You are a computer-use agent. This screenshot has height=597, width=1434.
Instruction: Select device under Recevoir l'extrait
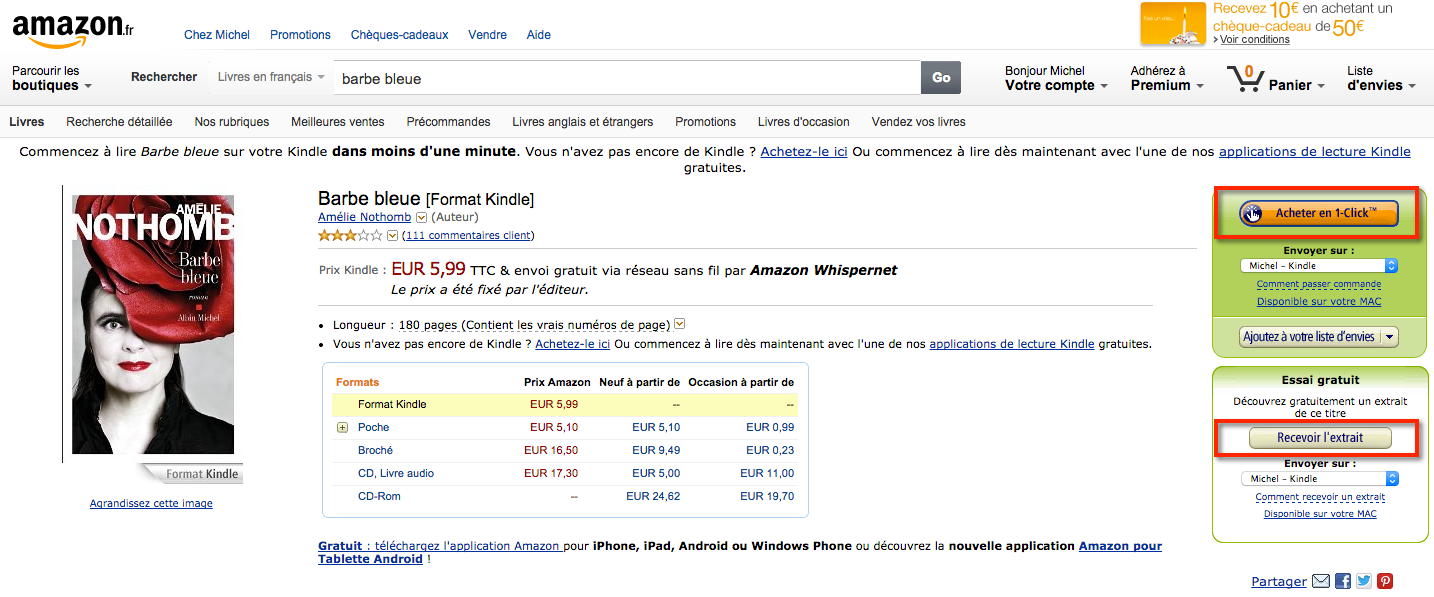point(1319,479)
